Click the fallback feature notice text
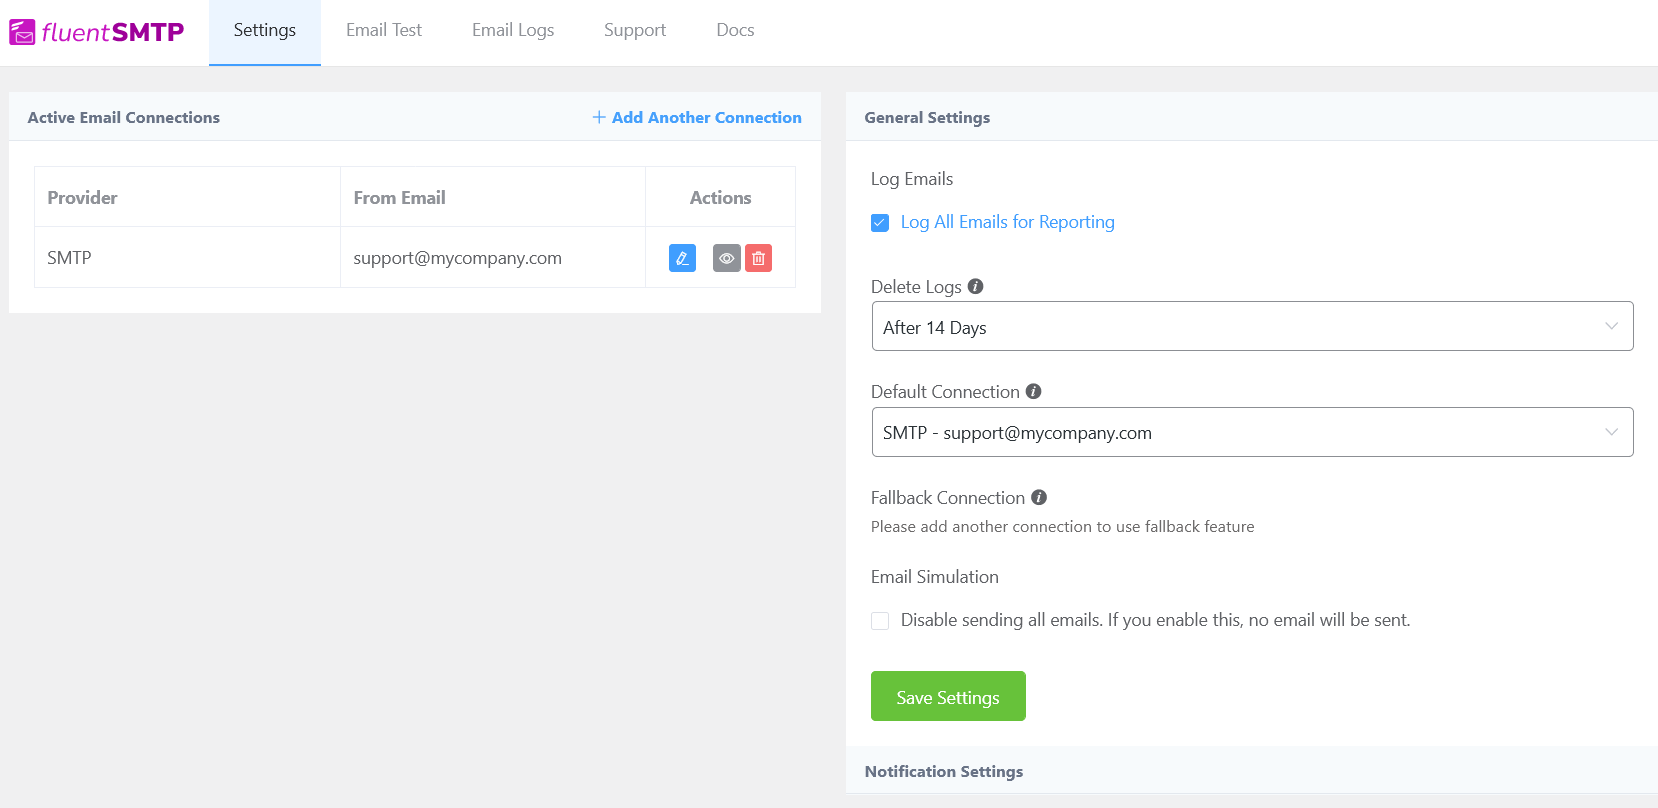Image resolution: width=1658 pixels, height=808 pixels. (x=1062, y=526)
